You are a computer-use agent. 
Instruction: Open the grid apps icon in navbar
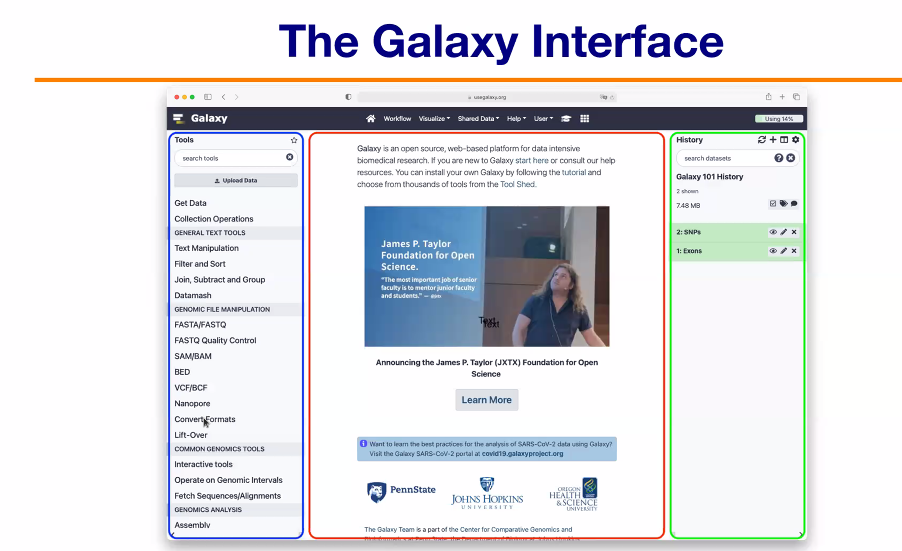pos(584,118)
